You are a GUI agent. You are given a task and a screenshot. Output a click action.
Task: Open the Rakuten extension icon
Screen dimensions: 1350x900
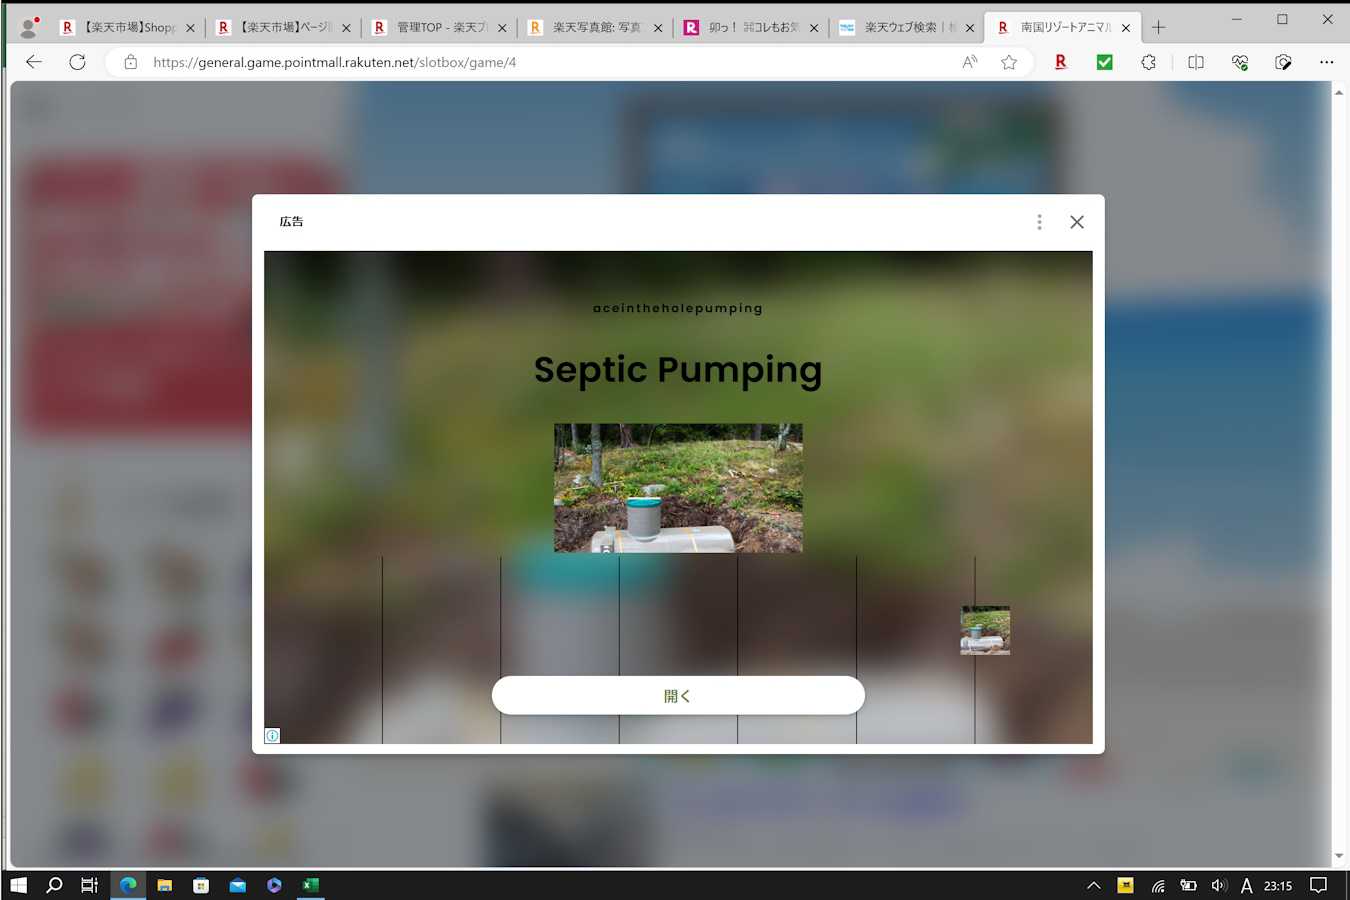[x=1060, y=62]
